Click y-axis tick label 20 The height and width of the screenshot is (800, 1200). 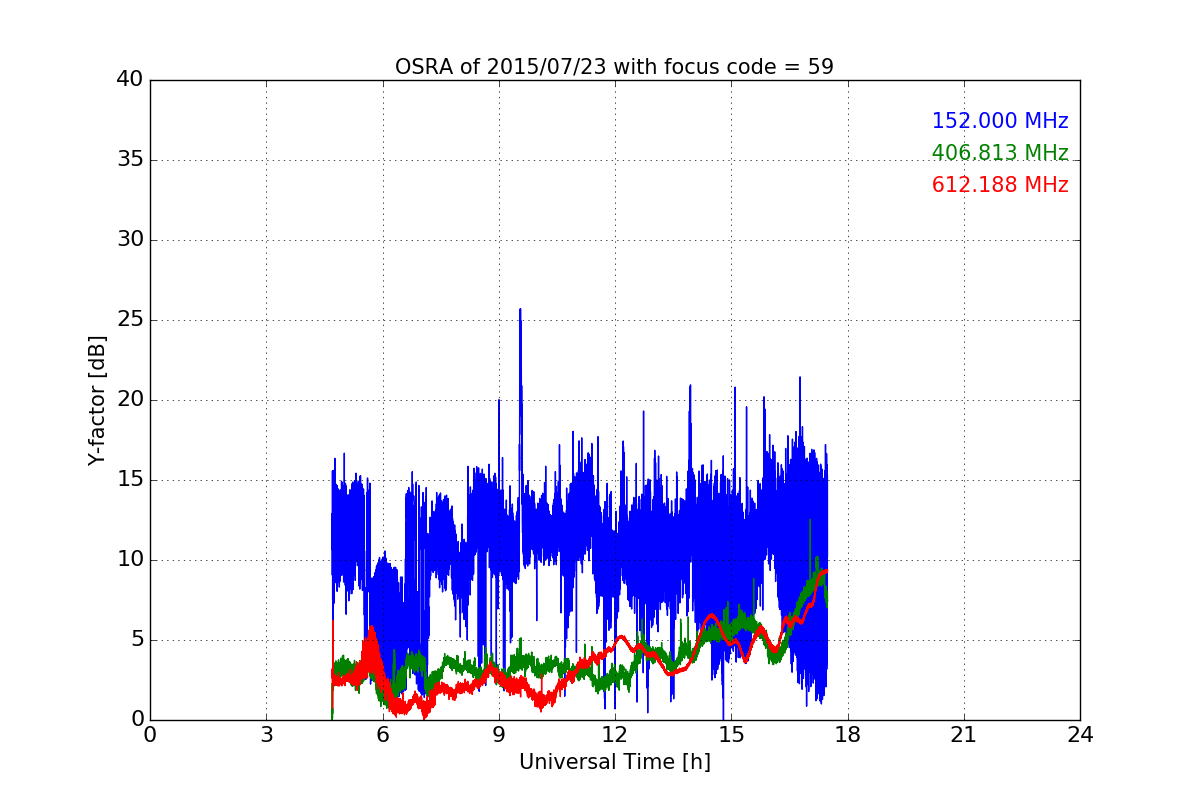point(130,400)
